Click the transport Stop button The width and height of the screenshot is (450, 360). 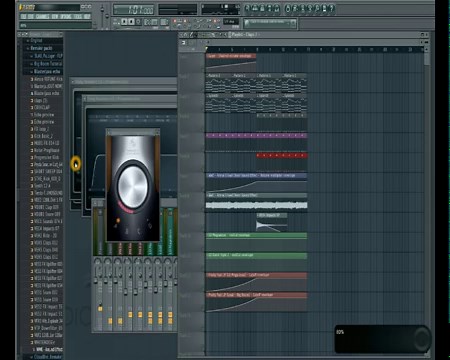(x=131, y=22)
